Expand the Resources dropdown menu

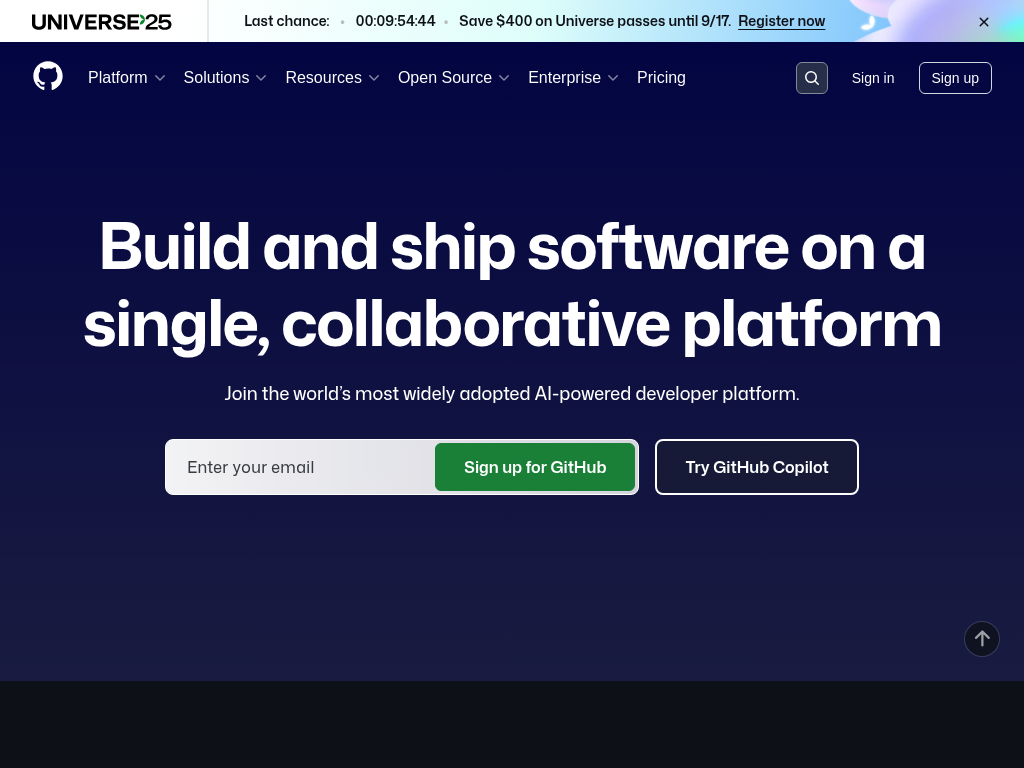coord(332,78)
